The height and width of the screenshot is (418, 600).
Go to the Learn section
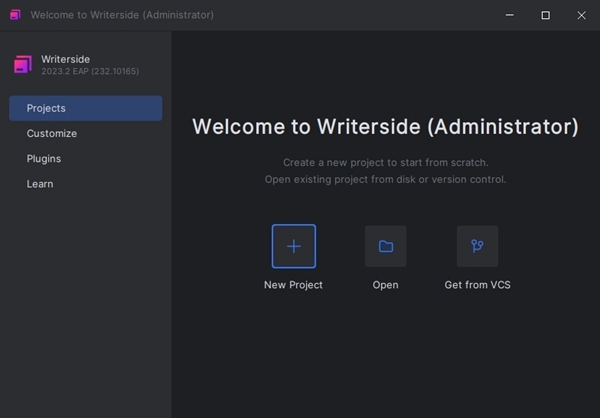pyautogui.click(x=40, y=184)
